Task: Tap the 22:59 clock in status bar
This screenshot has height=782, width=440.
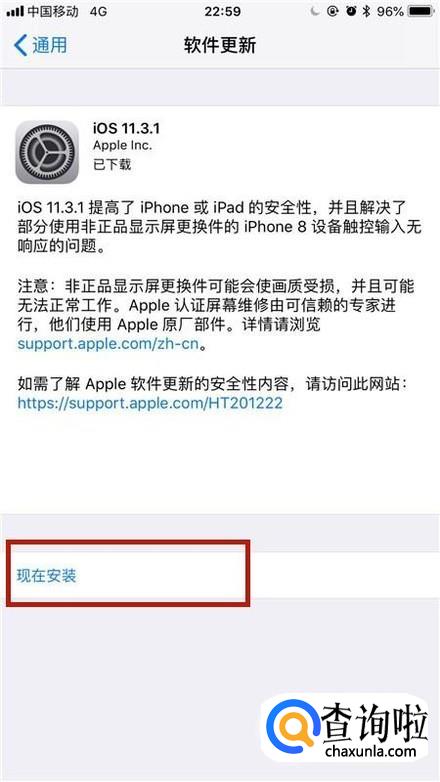Action: (x=220, y=11)
